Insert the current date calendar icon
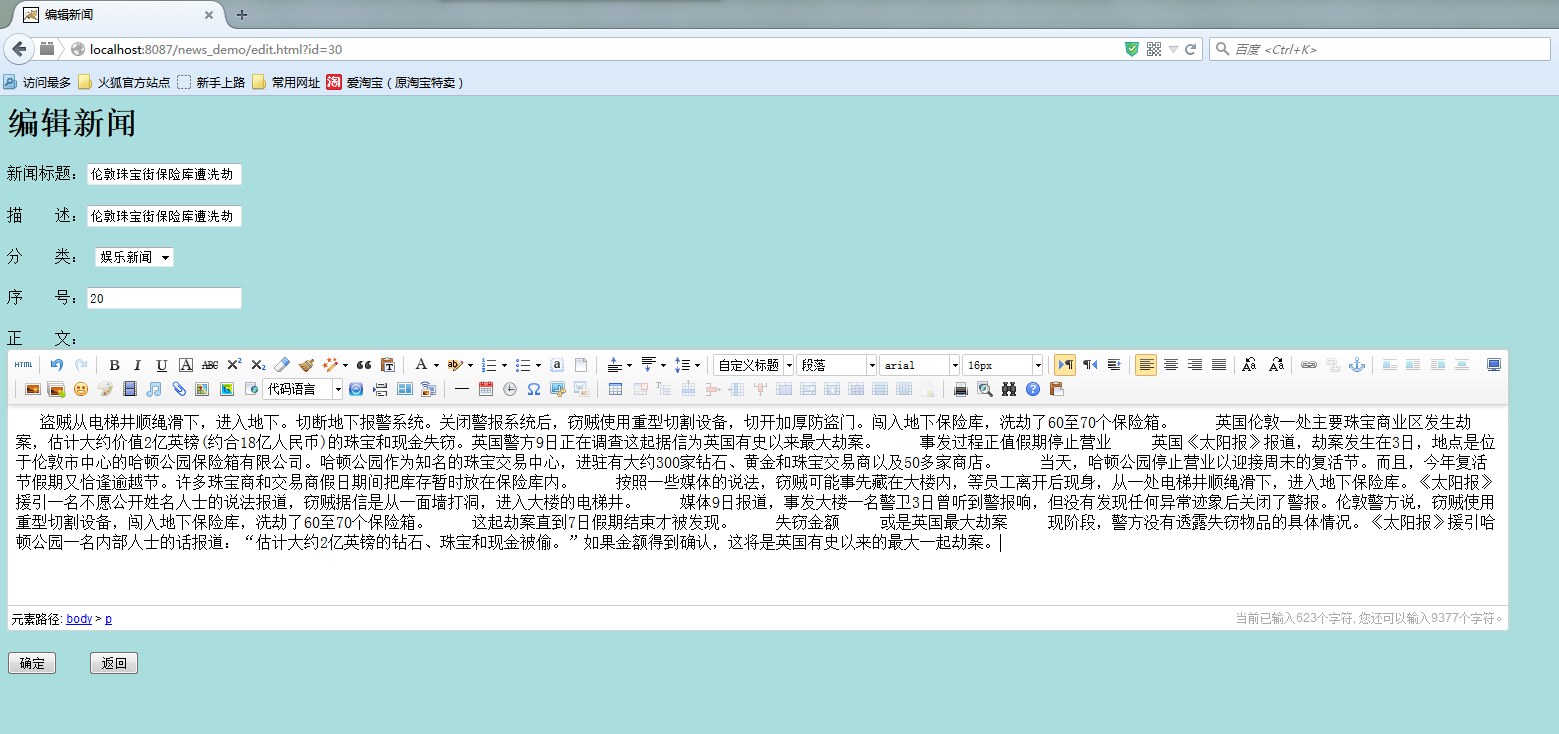The width and height of the screenshot is (1559, 734). click(486, 389)
